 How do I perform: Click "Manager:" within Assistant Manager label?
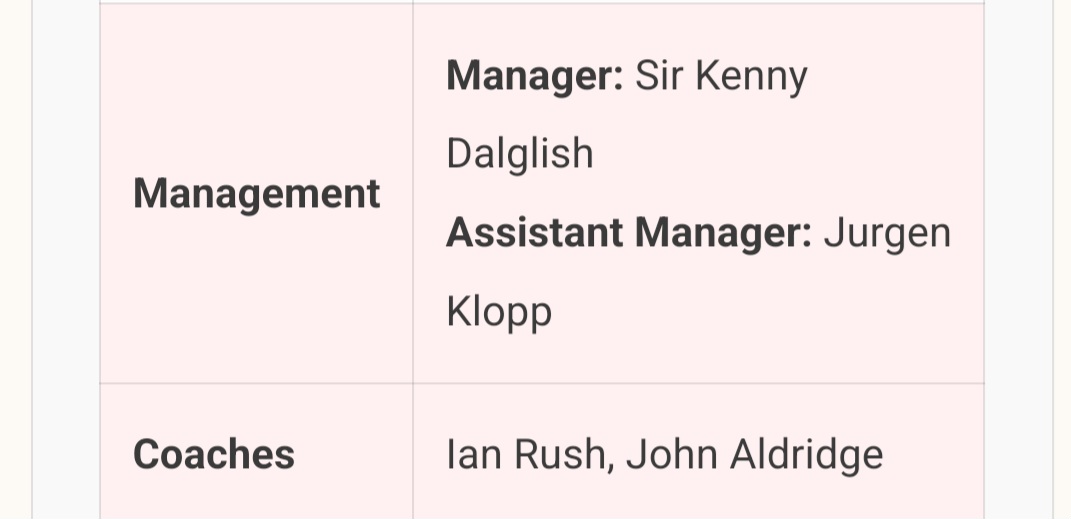(x=723, y=233)
